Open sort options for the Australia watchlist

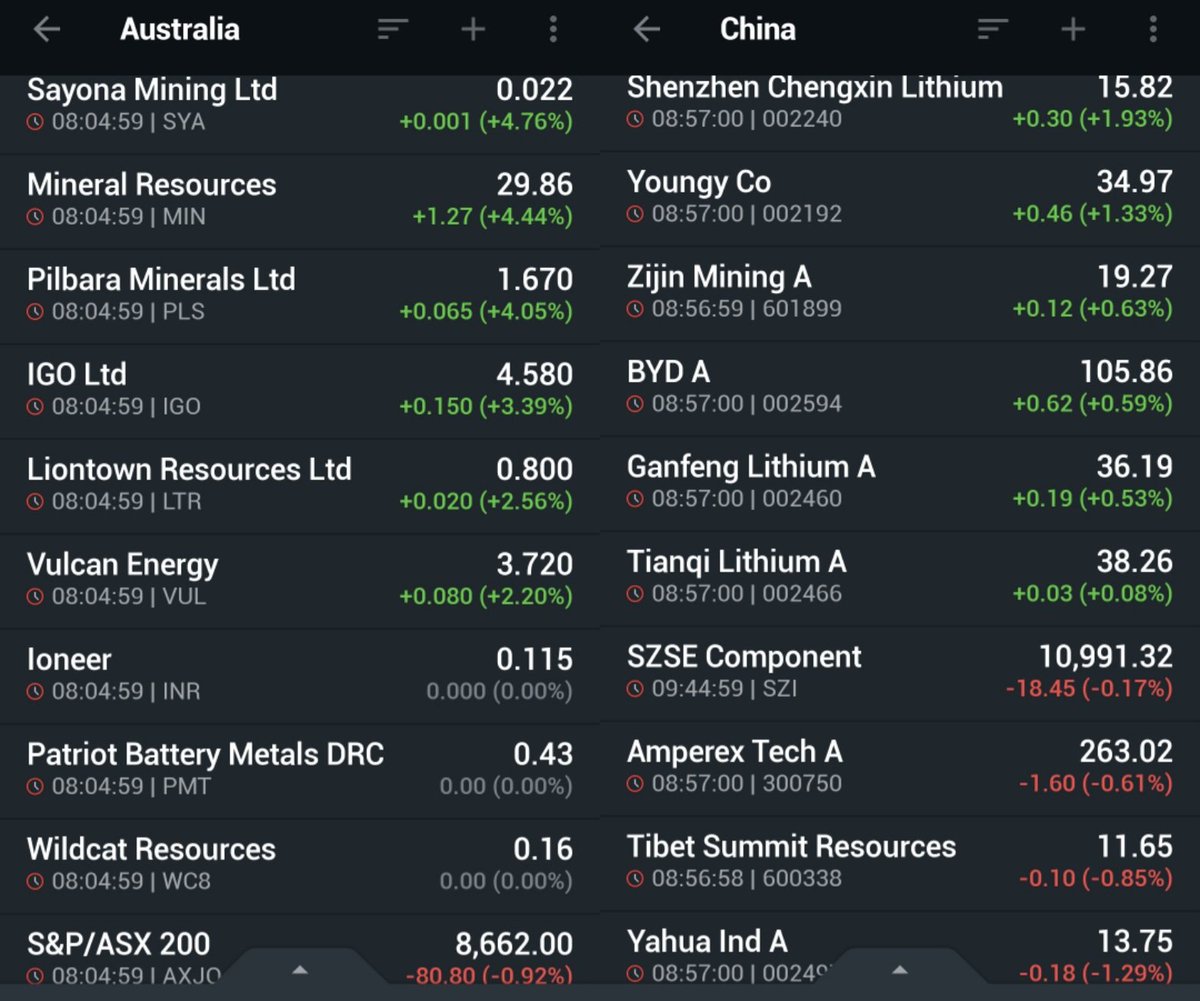pyautogui.click(x=392, y=29)
